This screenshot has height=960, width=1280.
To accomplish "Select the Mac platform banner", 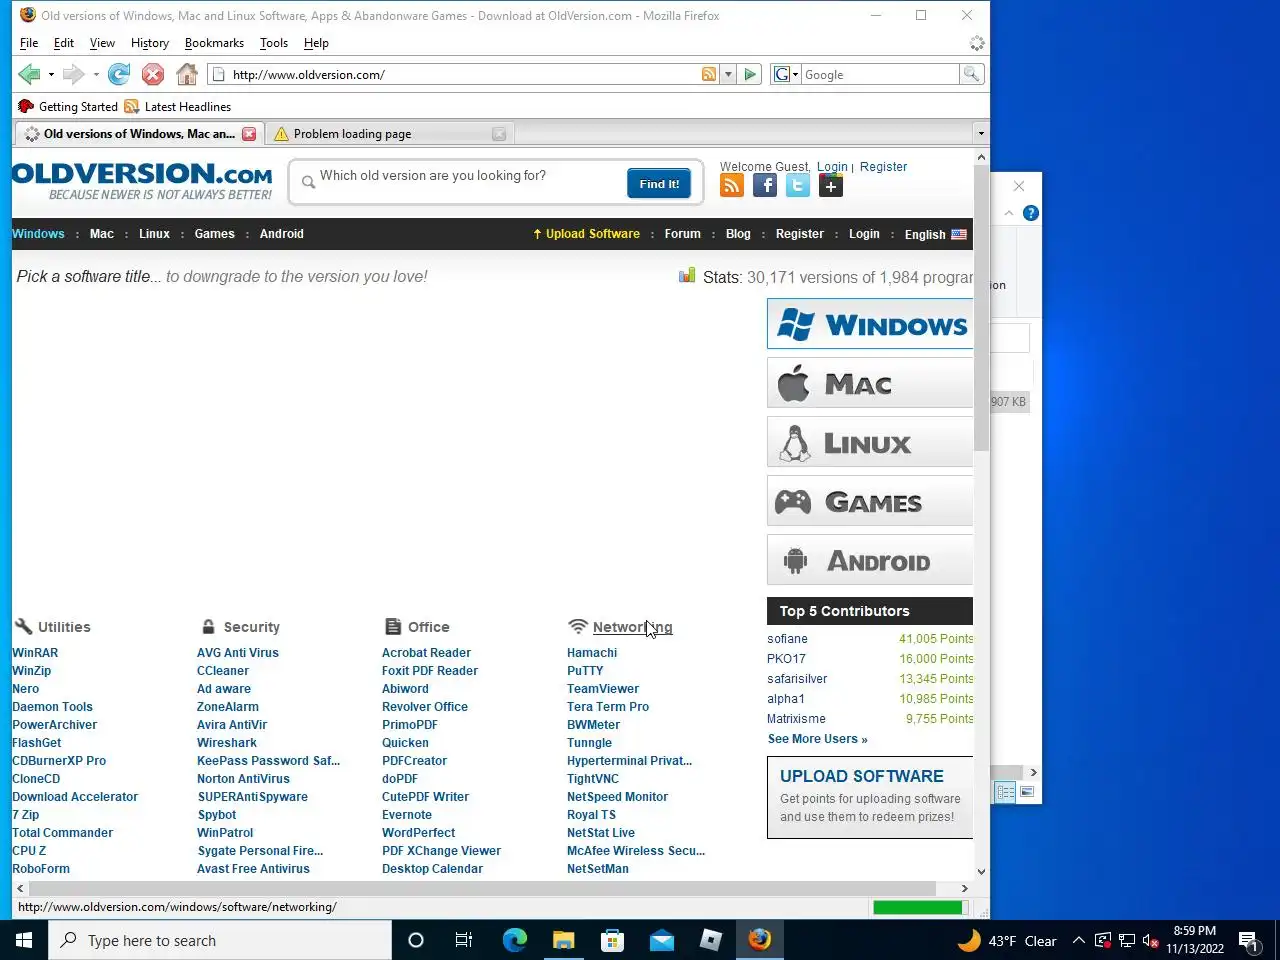I will point(870,384).
